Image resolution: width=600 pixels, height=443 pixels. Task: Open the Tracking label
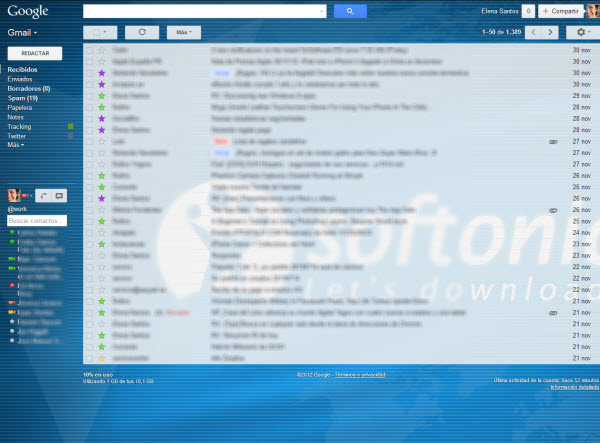[19, 127]
